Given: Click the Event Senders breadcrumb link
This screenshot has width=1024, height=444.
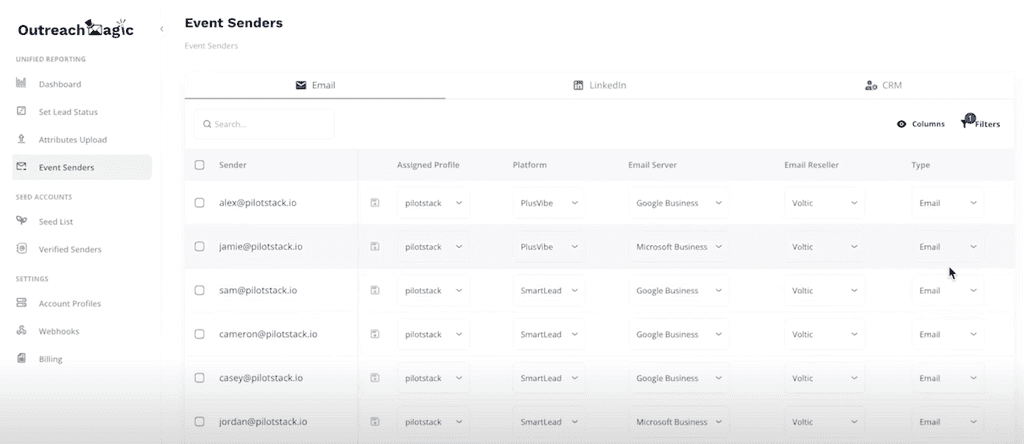Looking at the screenshot, I should click(x=211, y=46).
